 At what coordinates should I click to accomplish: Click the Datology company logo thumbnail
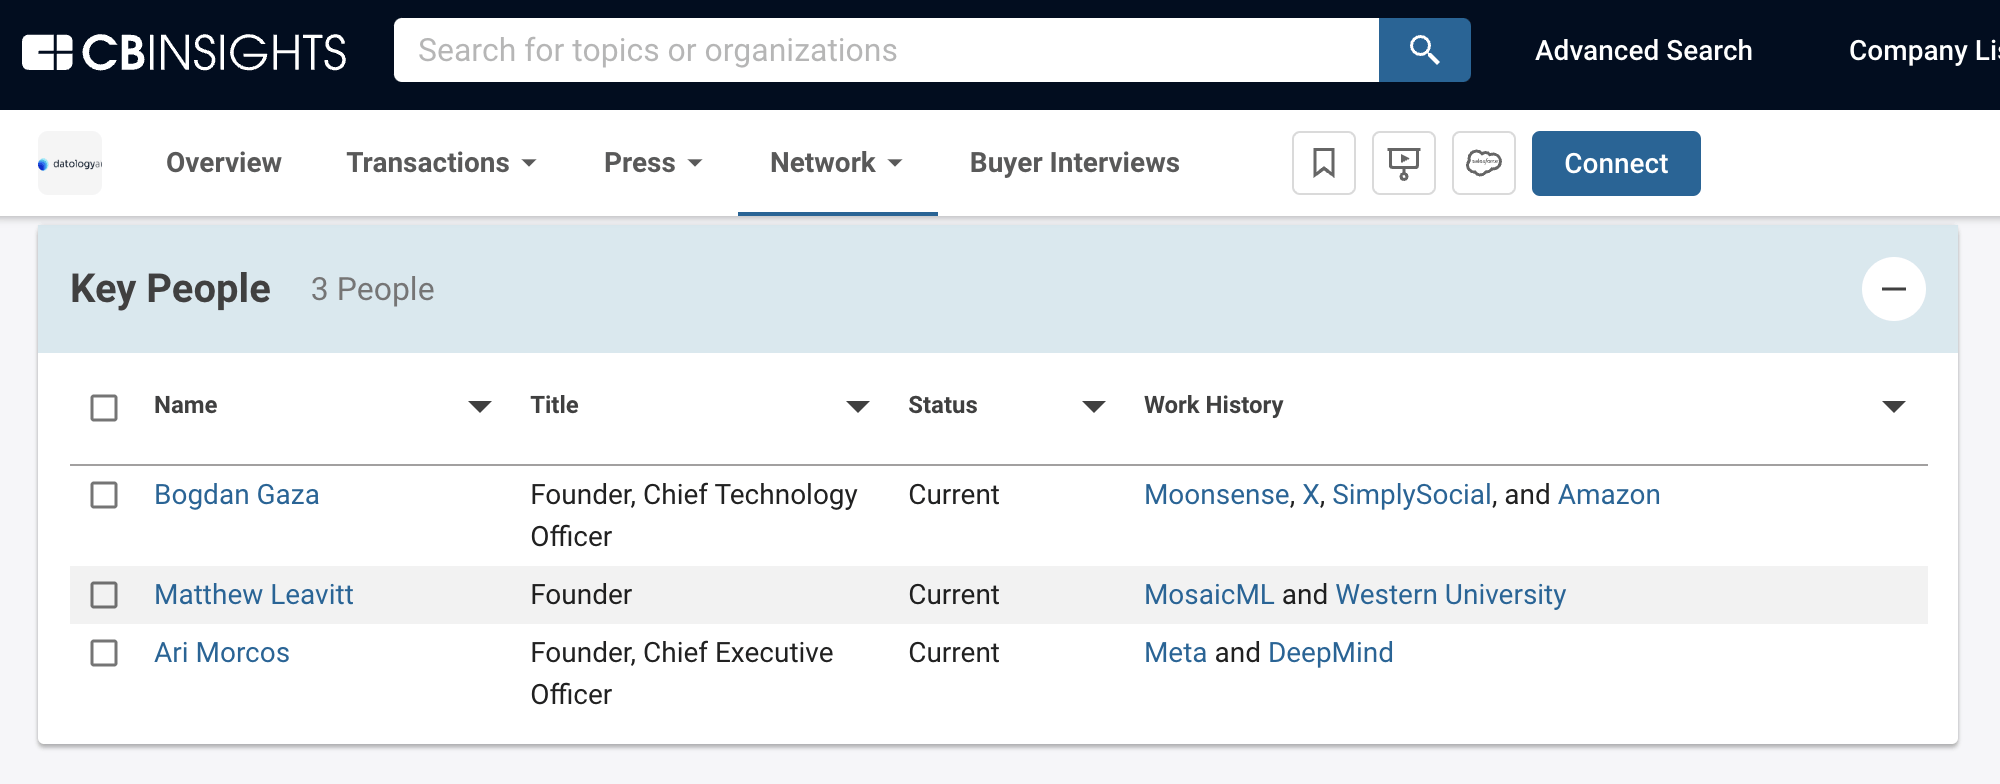(70, 163)
